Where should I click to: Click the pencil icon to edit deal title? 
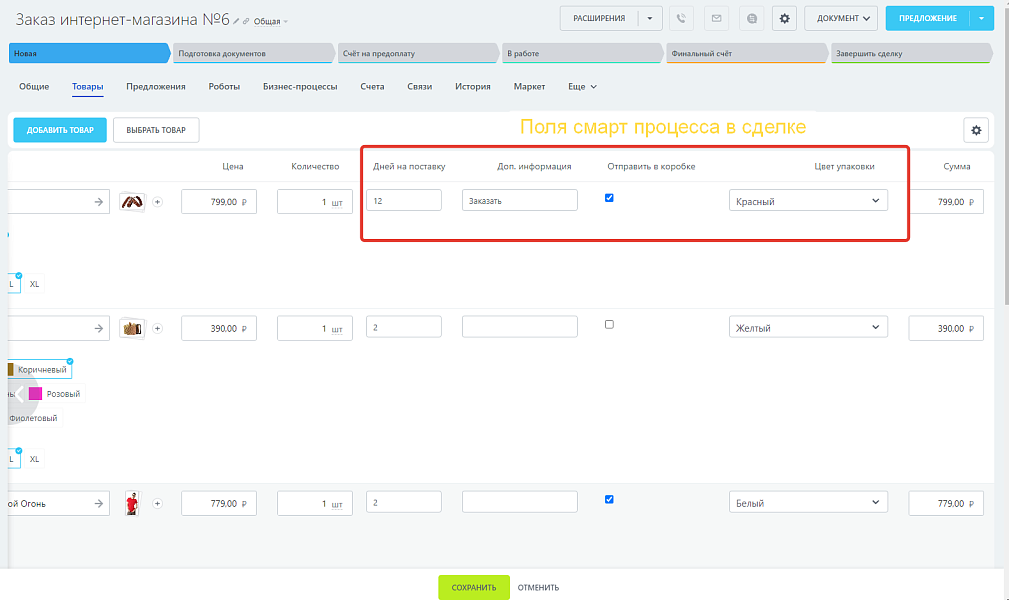click(236, 20)
